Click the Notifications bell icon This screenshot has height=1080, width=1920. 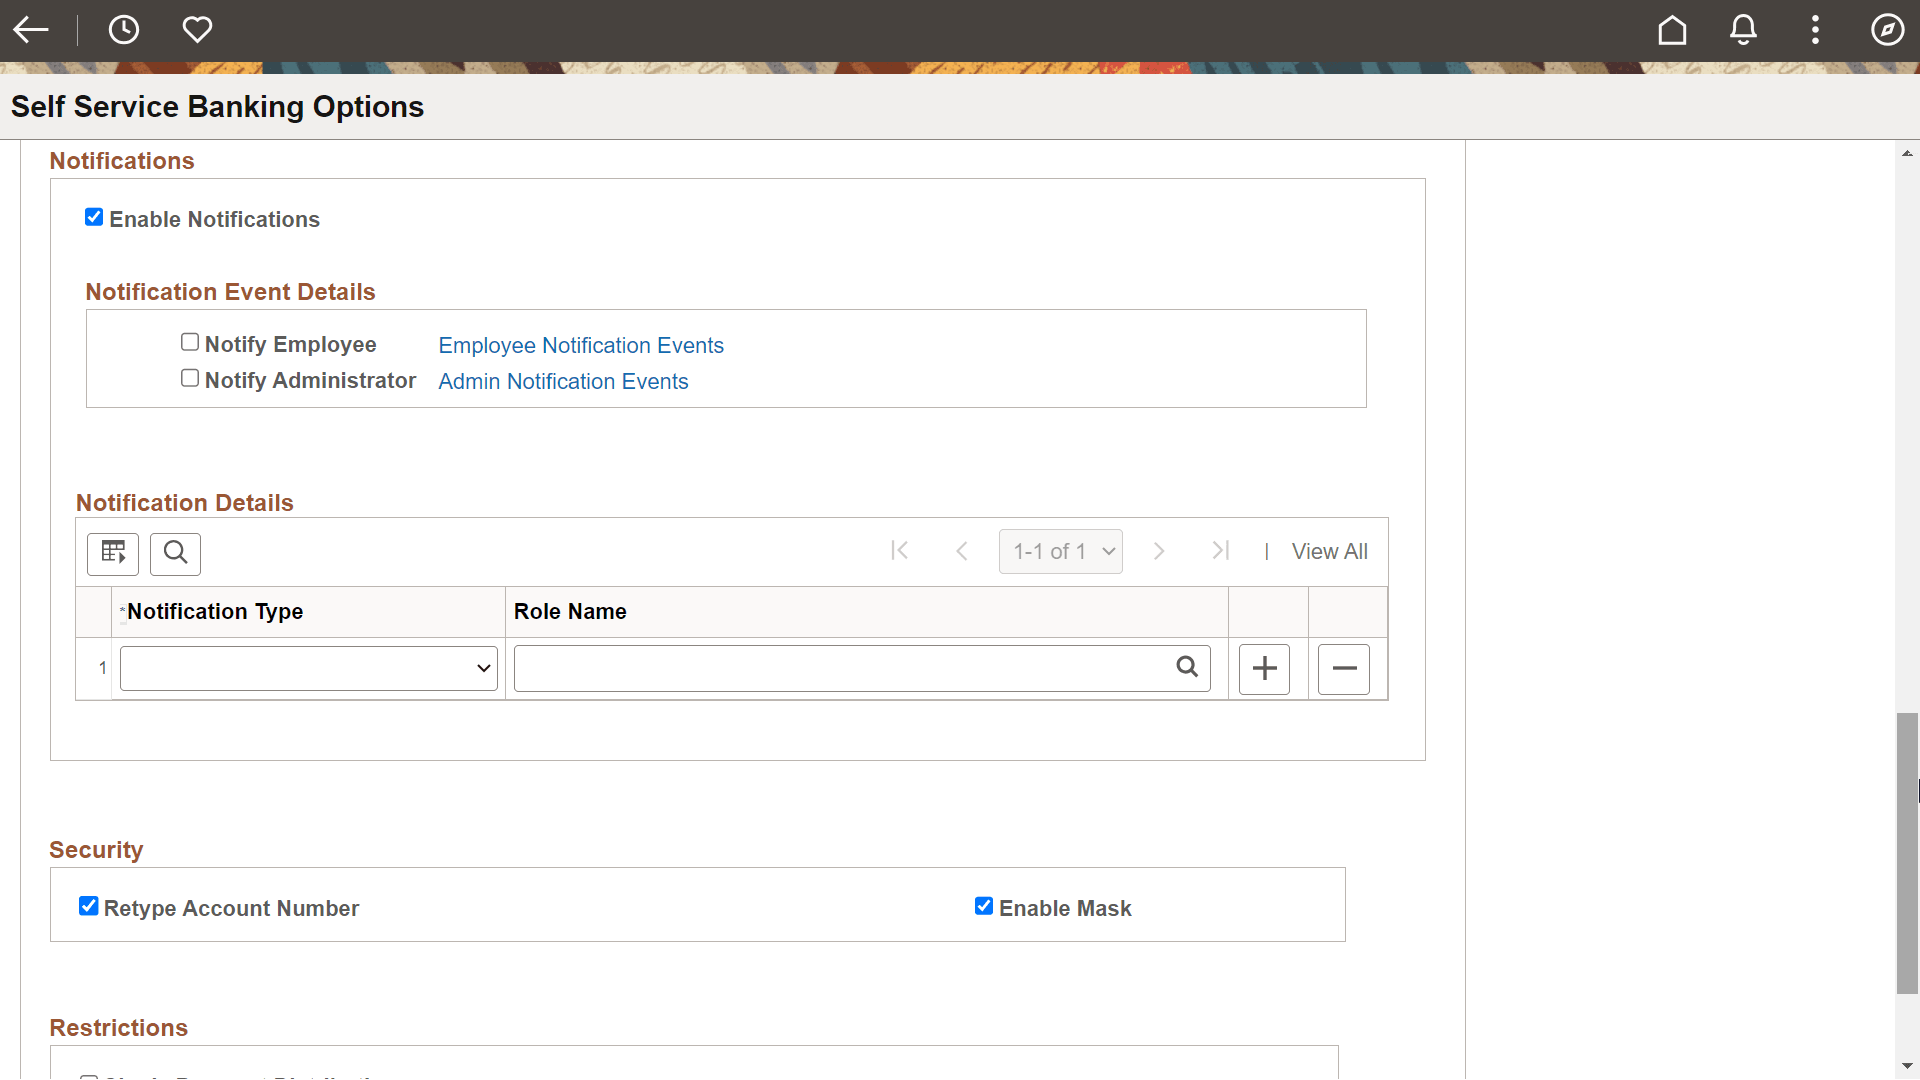click(x=1743, y=29)
